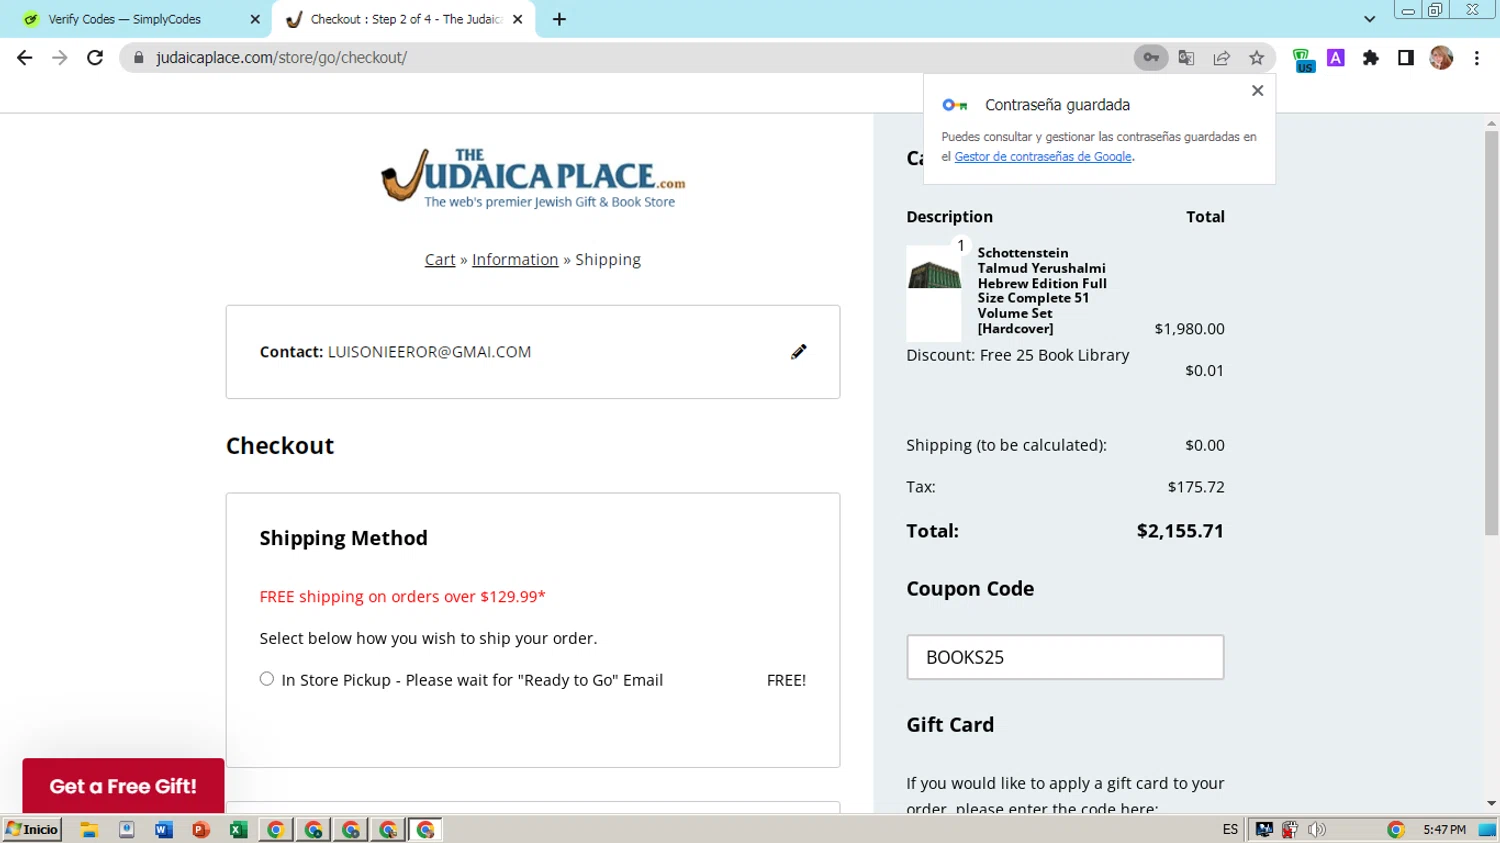This screenshot has width=1500, height=843.
Task: Go to Information breadcrumb link
Action: 515,260
